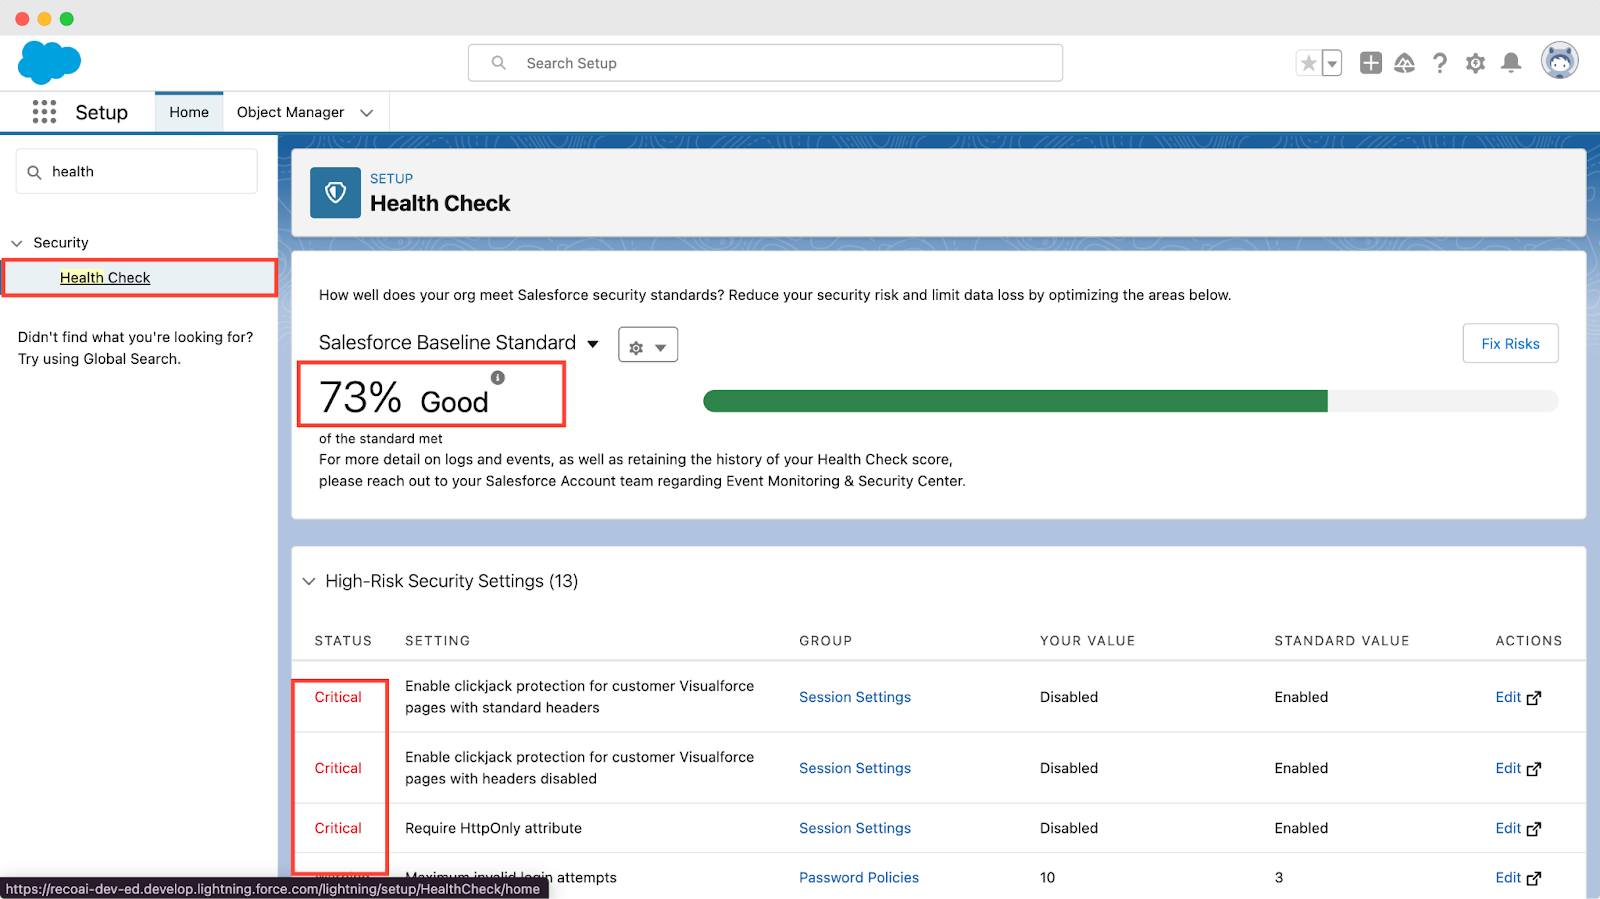Open the baseline gear settings menu
The height and width of the screenshot is (899, 1600).
(x=648, y=345)
